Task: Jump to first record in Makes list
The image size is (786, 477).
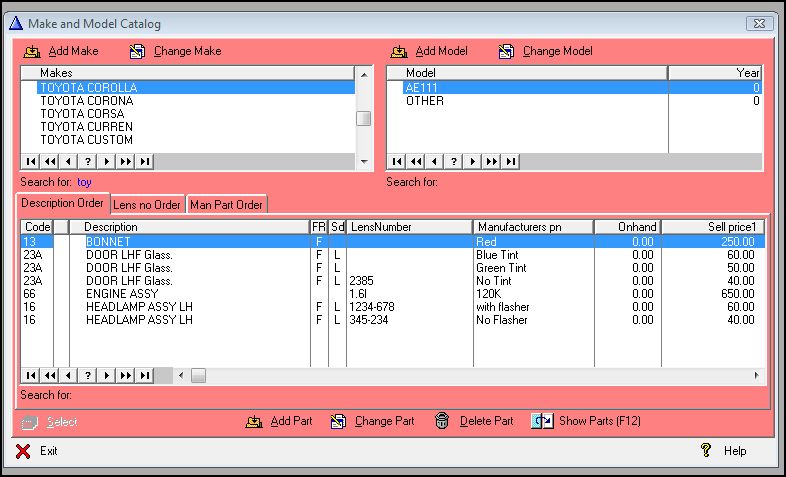Action: coord(31,161)
